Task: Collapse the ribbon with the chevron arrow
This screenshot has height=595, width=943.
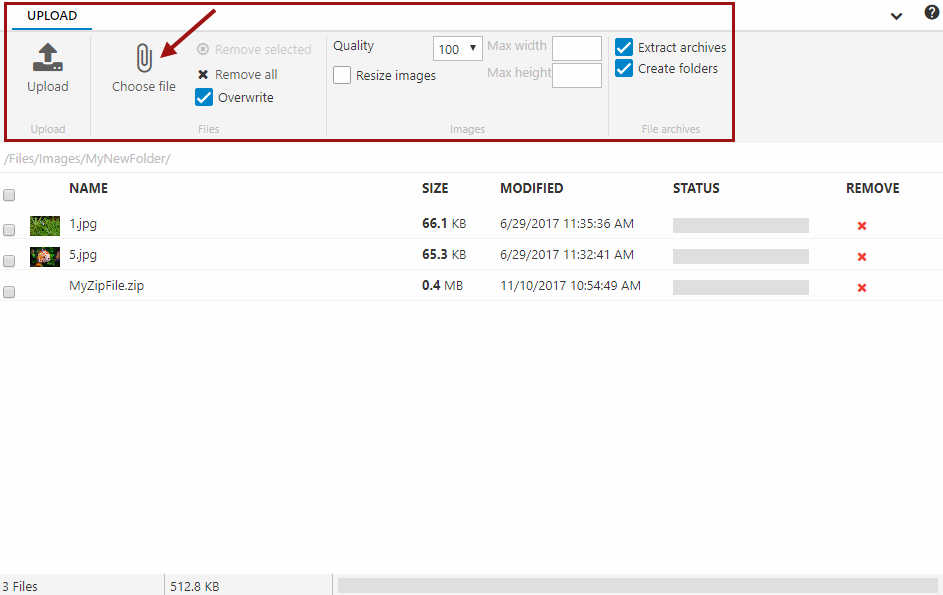Action: coord(896,15)
